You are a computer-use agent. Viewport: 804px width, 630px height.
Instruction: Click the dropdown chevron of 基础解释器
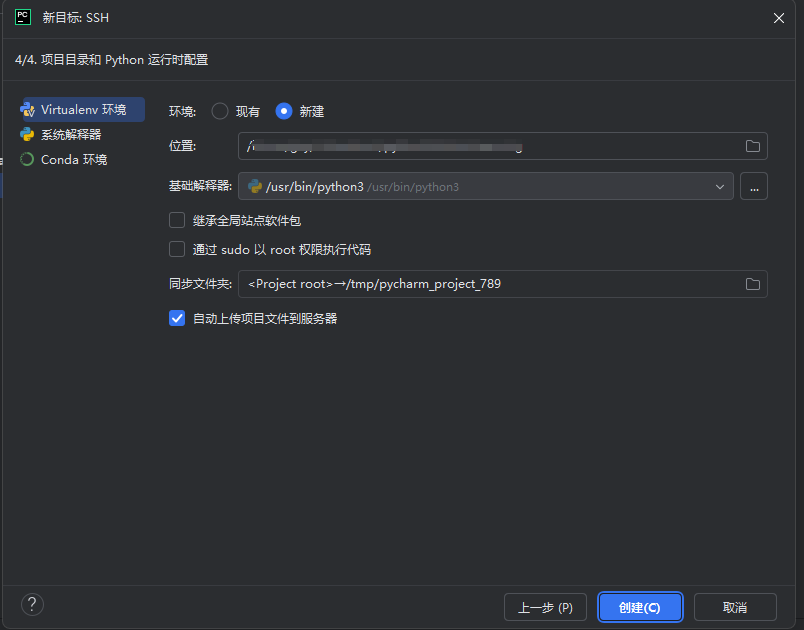point(720,187)
